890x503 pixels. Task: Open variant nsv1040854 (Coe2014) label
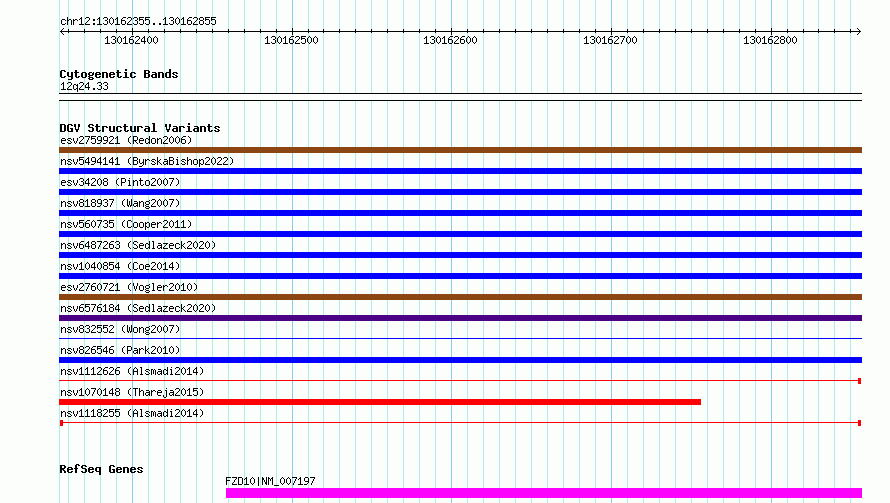tap(120, 266)
